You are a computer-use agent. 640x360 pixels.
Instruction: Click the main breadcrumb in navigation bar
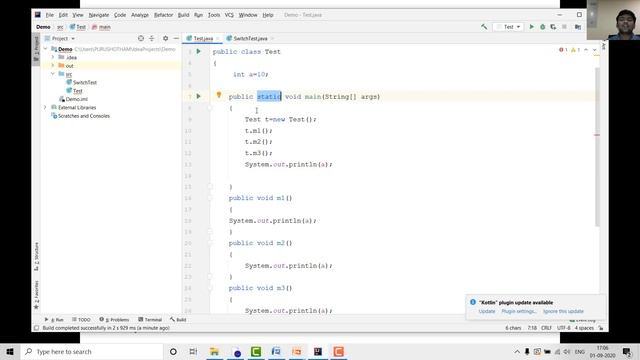[x=101, y=27]
